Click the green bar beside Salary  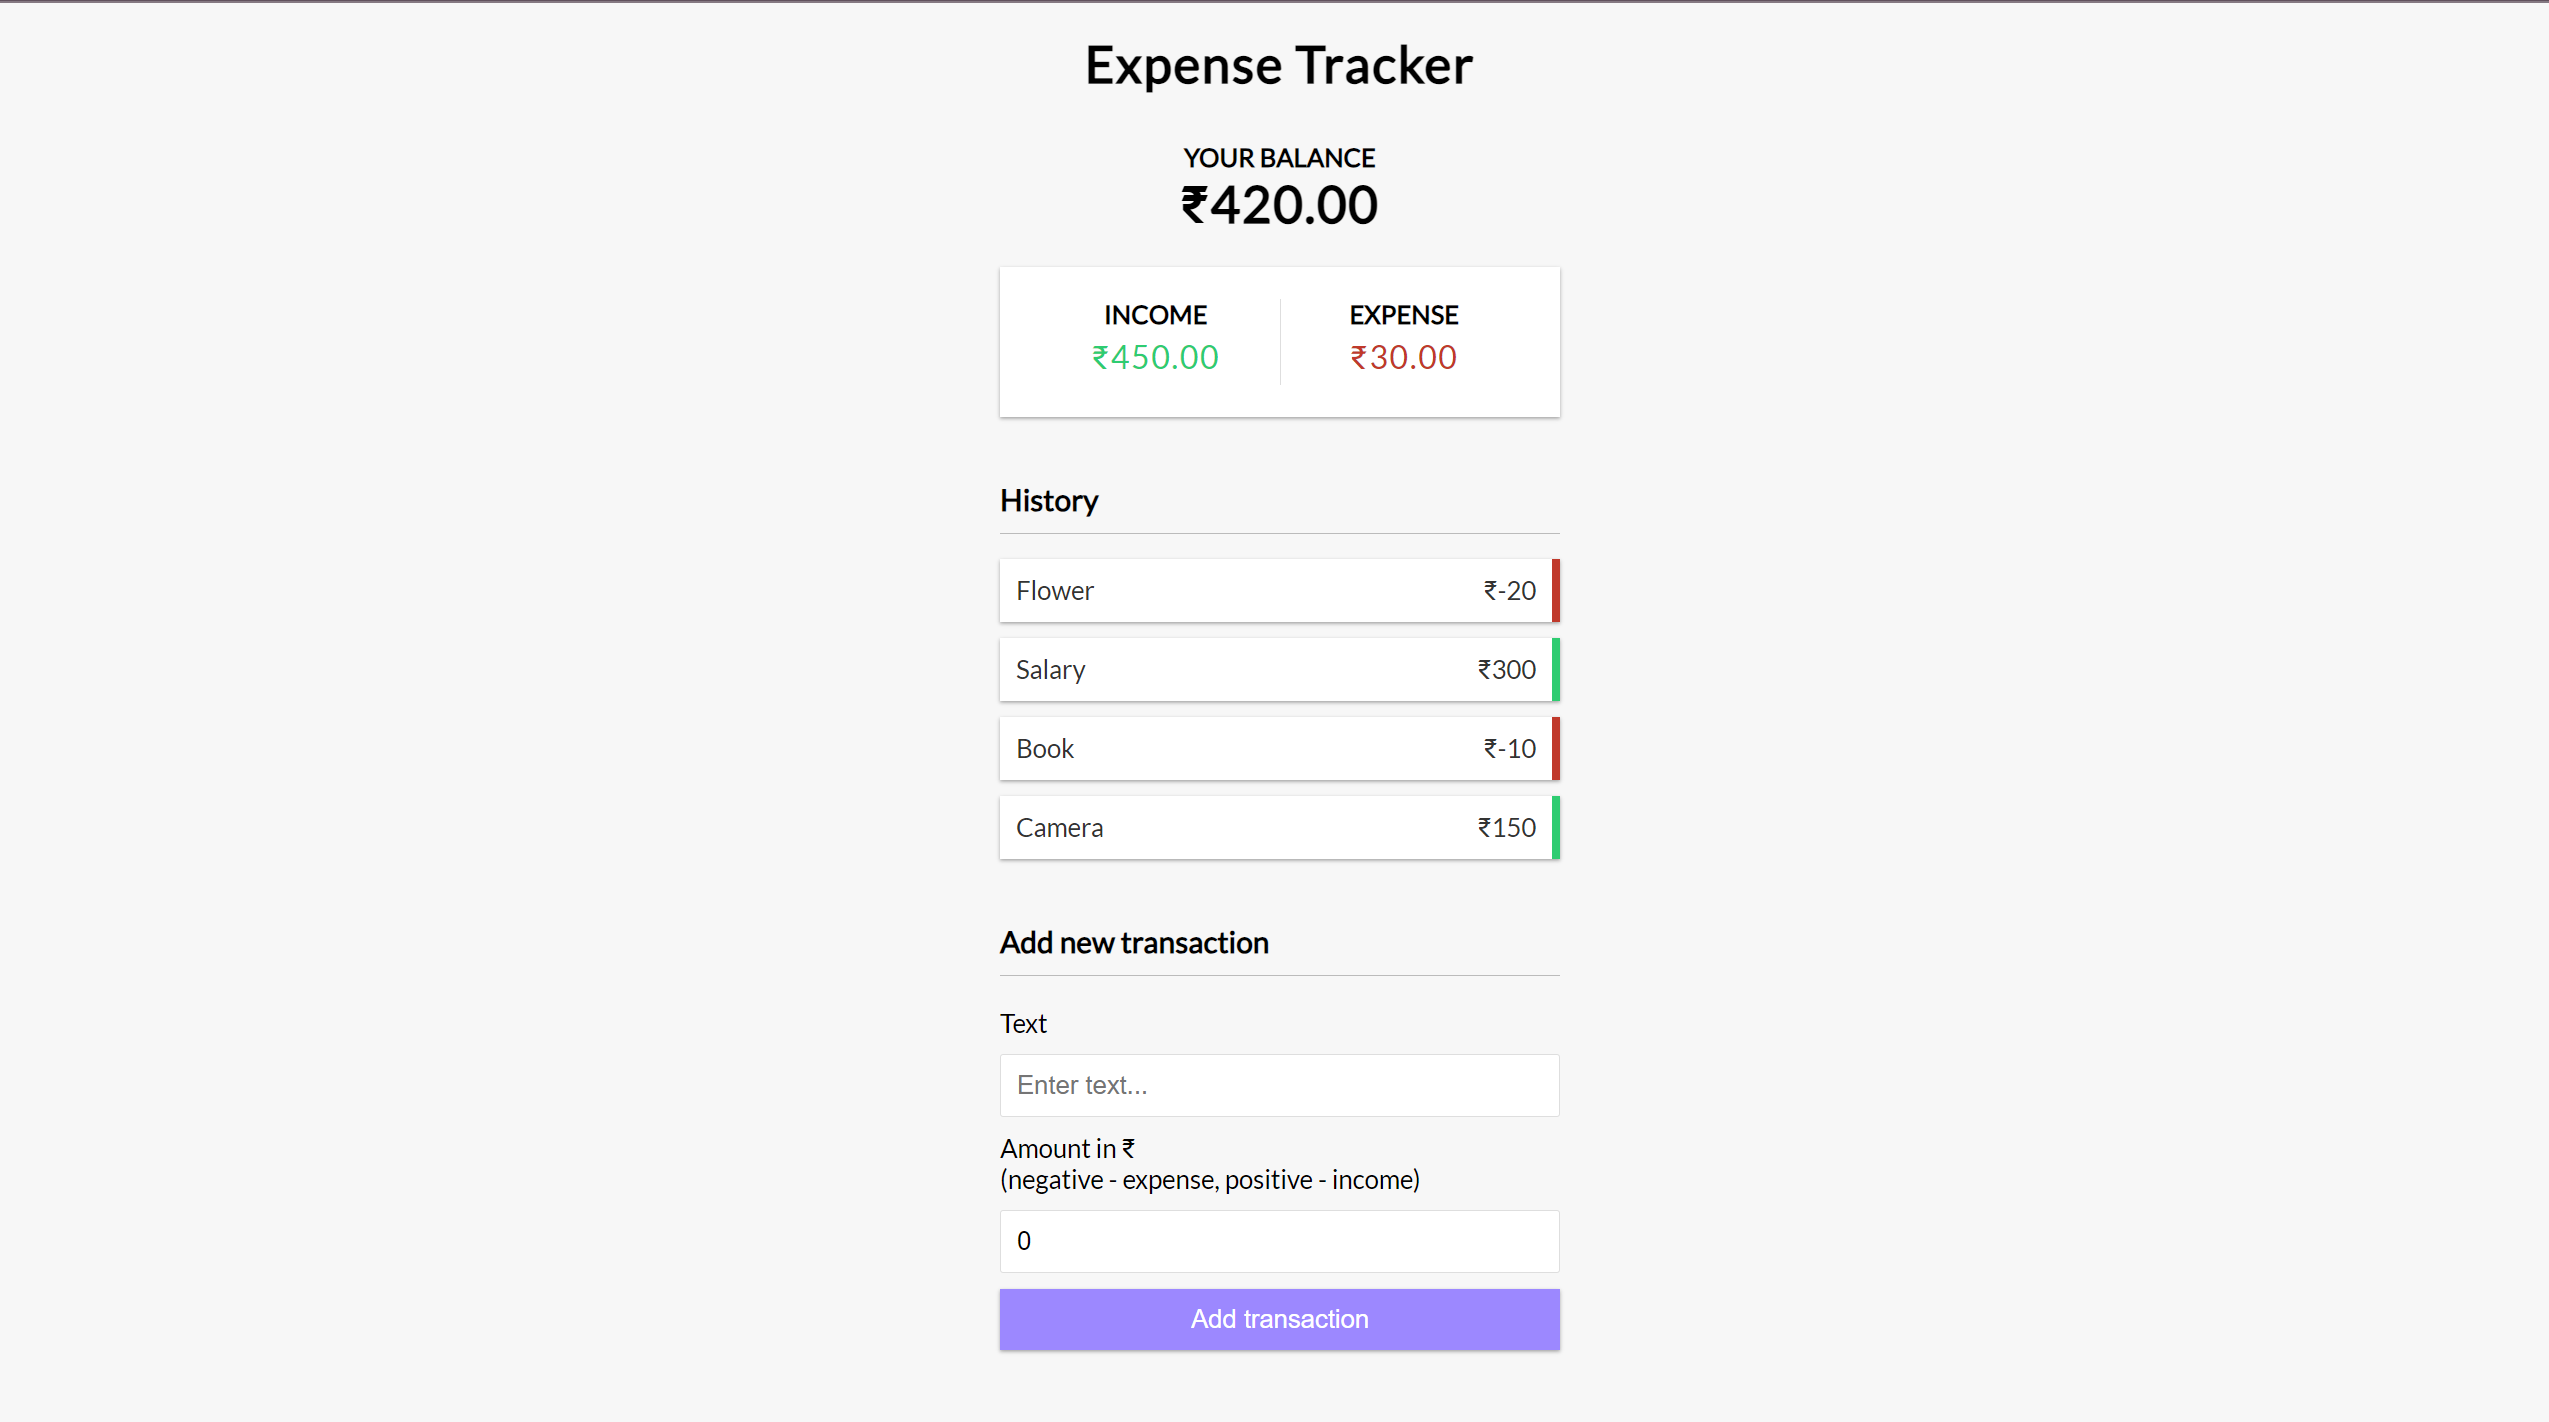[1555, 670]
